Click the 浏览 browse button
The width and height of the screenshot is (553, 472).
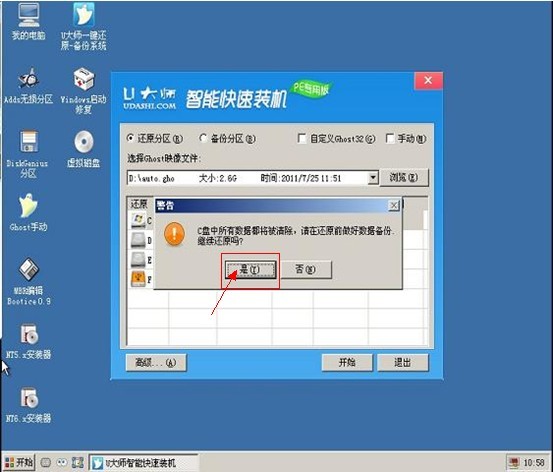point(404,177)
